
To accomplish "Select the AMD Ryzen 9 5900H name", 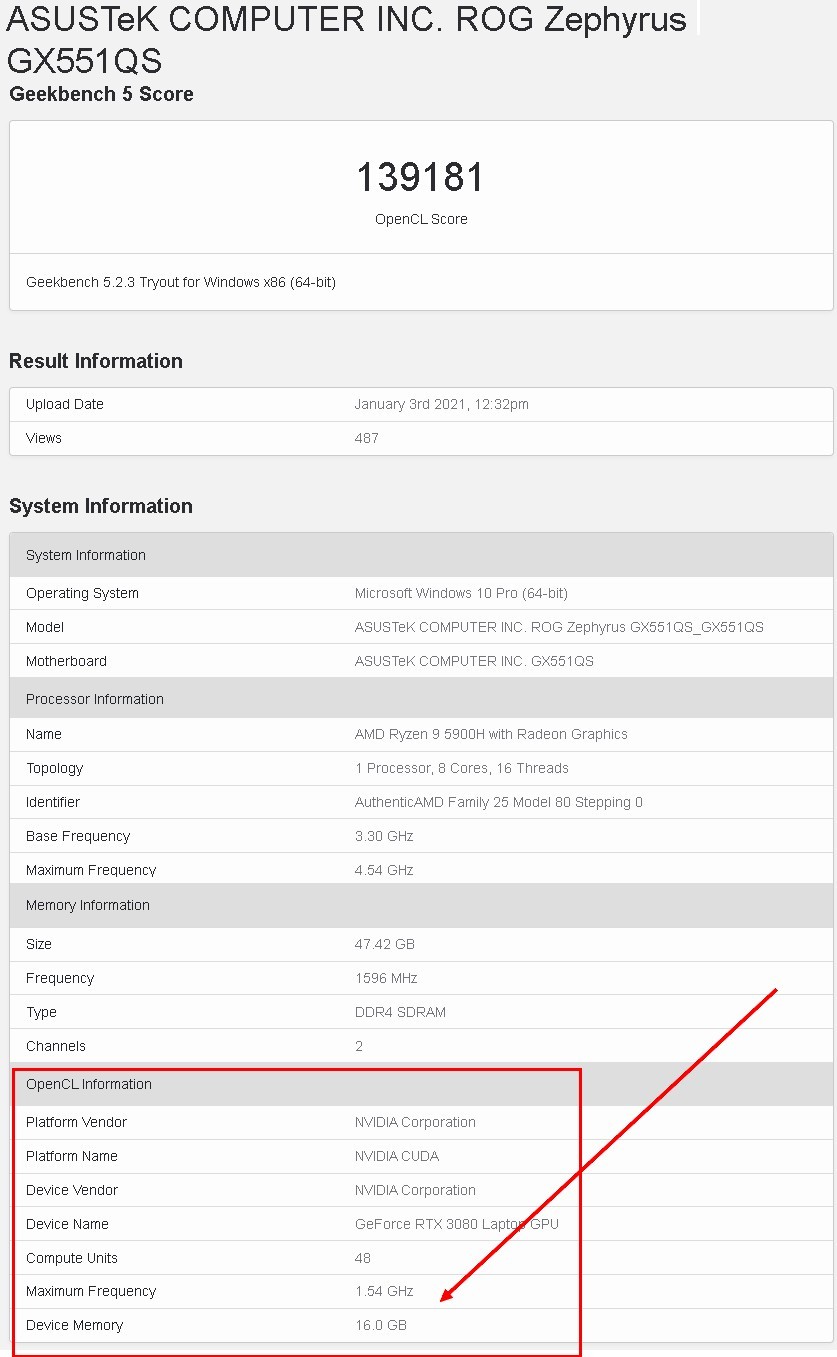I will [491, 734].
